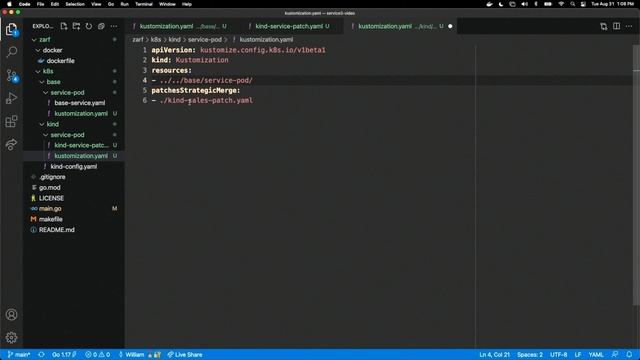Refresh the Explorer file tree
This screenshot has width=640, height=360.
click(x=89, y=26)
